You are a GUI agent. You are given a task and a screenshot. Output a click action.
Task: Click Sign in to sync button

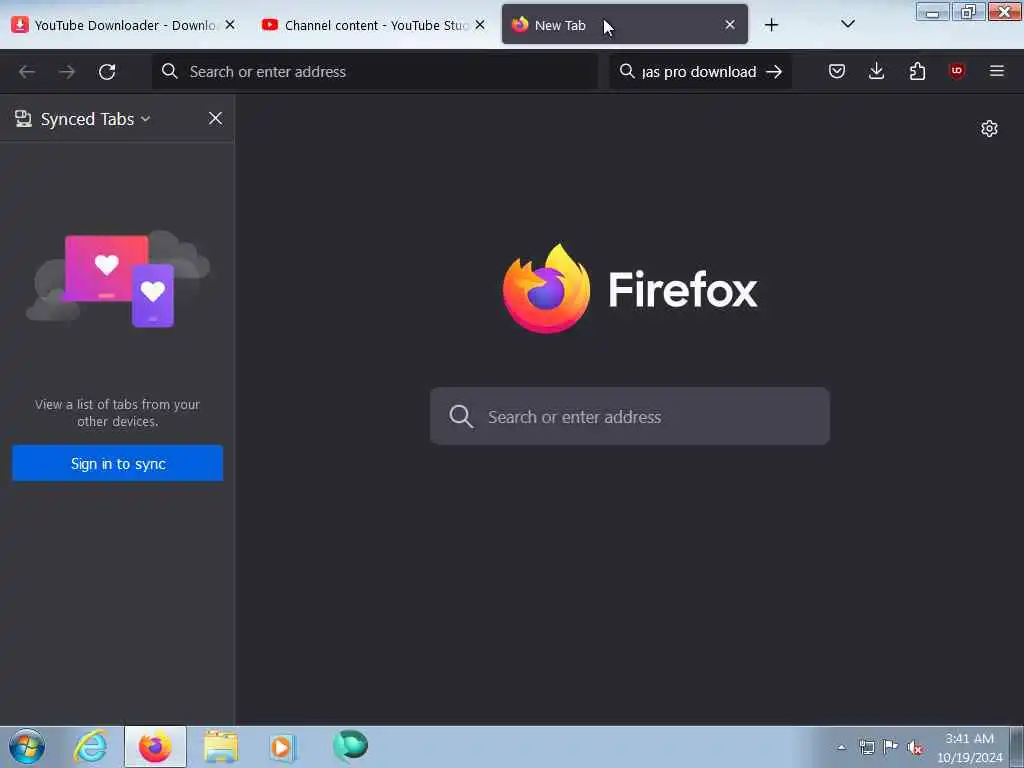coord(118,463)
